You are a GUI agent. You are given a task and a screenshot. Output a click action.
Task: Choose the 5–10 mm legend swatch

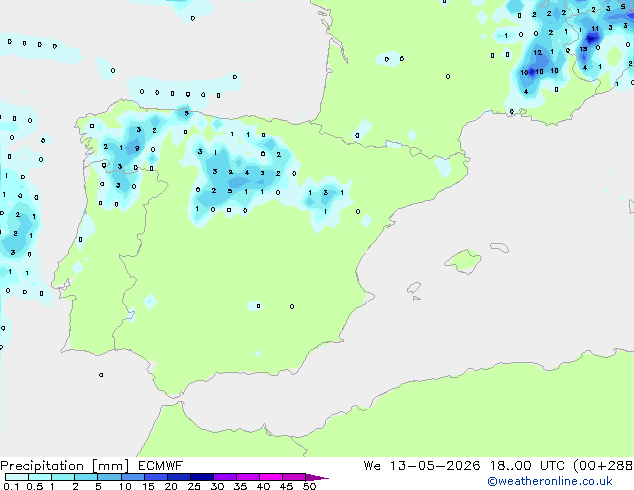(109, 477)
